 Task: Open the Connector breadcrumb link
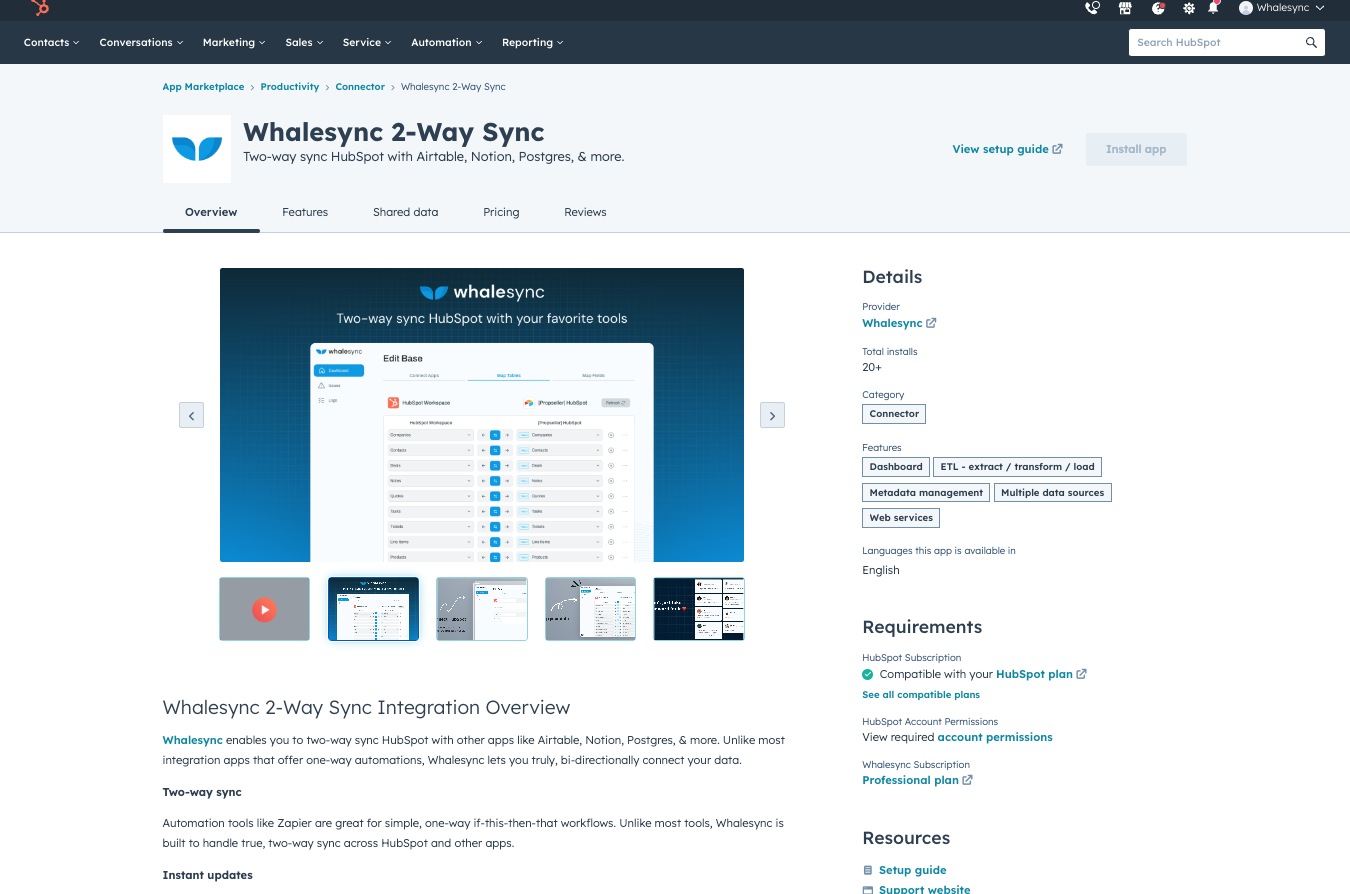360,87
